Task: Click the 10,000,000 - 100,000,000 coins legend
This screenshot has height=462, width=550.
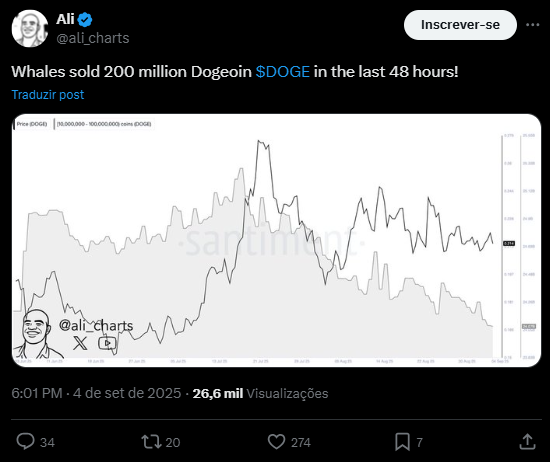Action: pos(104,124)
